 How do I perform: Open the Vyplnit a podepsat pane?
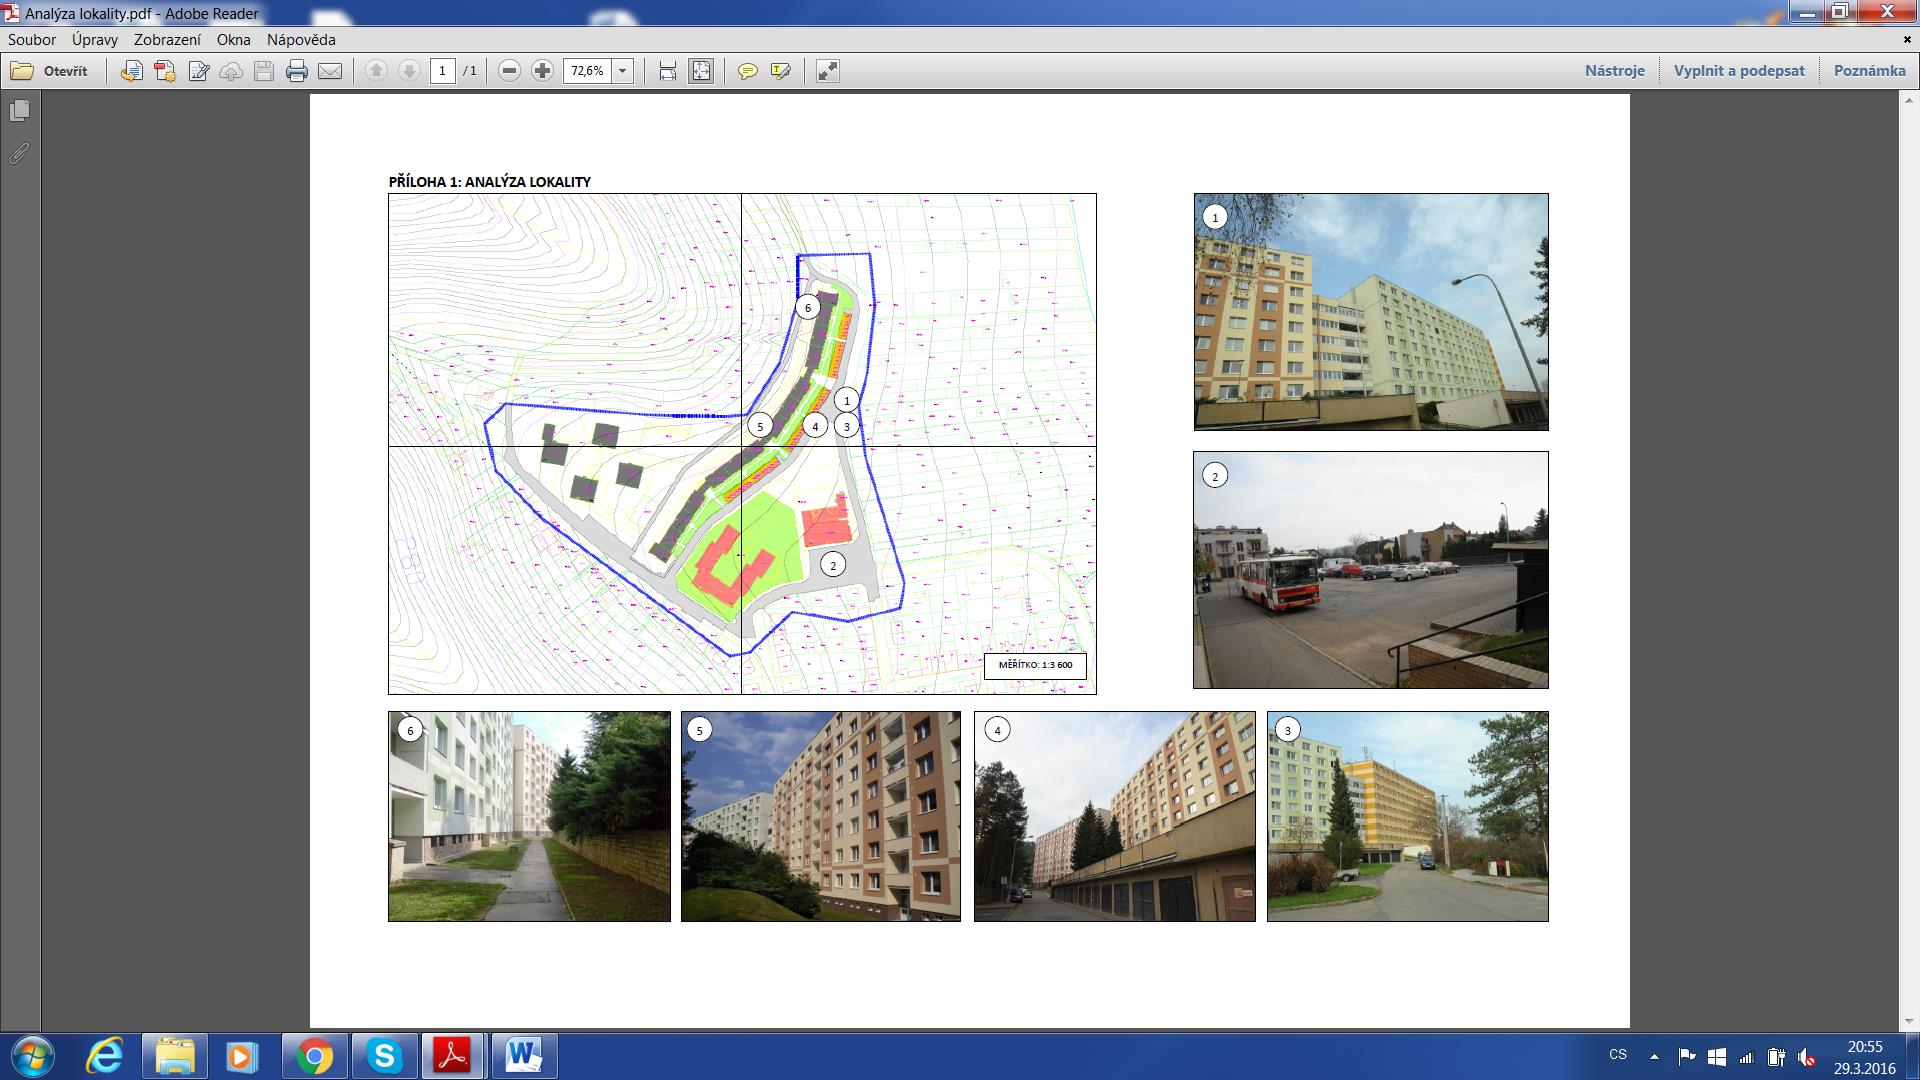pos(1739,71)
